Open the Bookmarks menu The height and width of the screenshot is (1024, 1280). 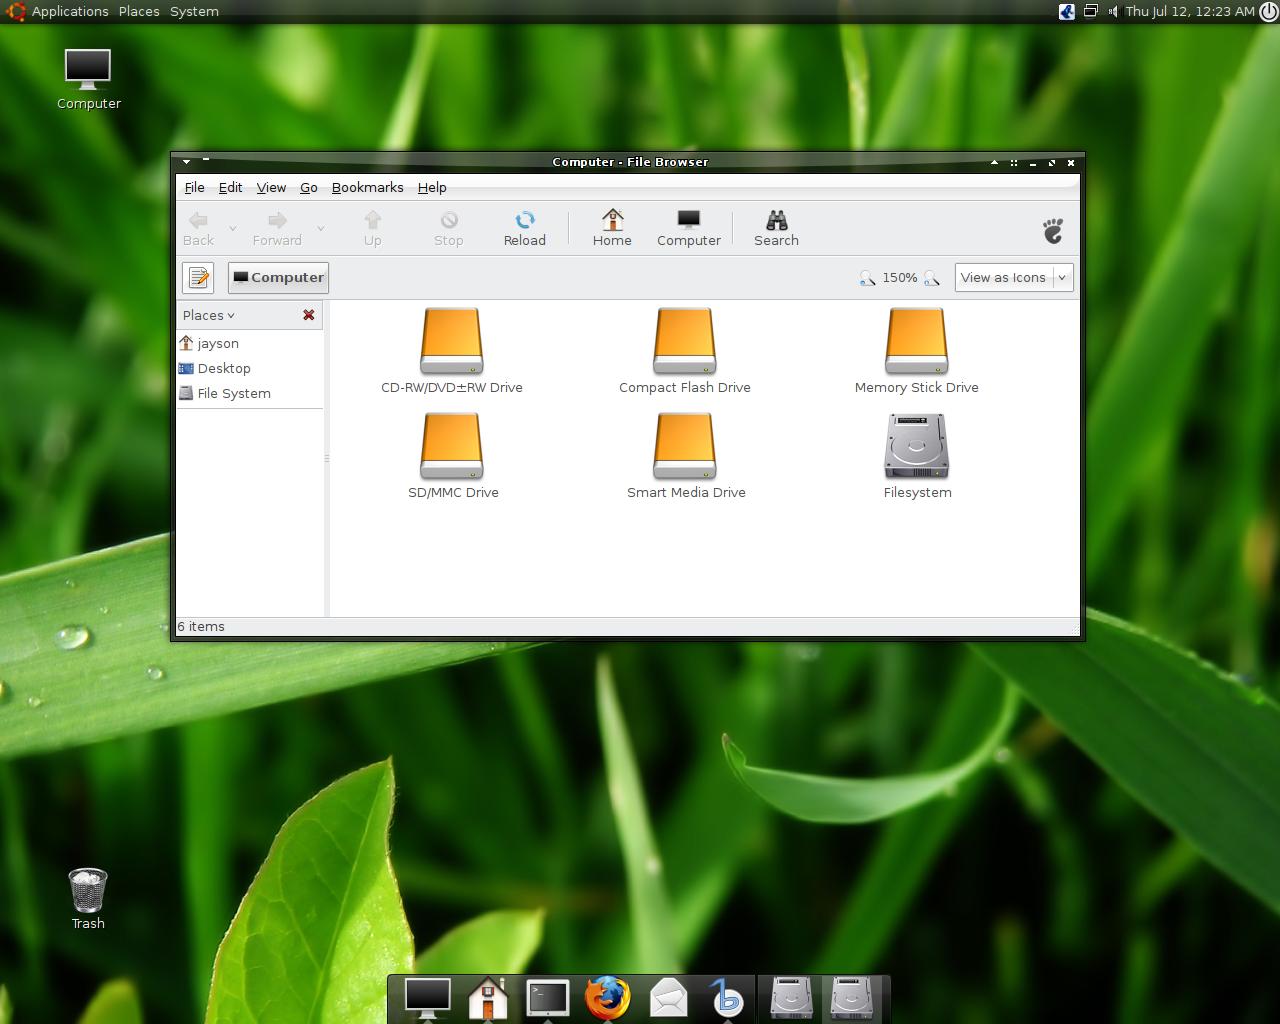point(368,187)
